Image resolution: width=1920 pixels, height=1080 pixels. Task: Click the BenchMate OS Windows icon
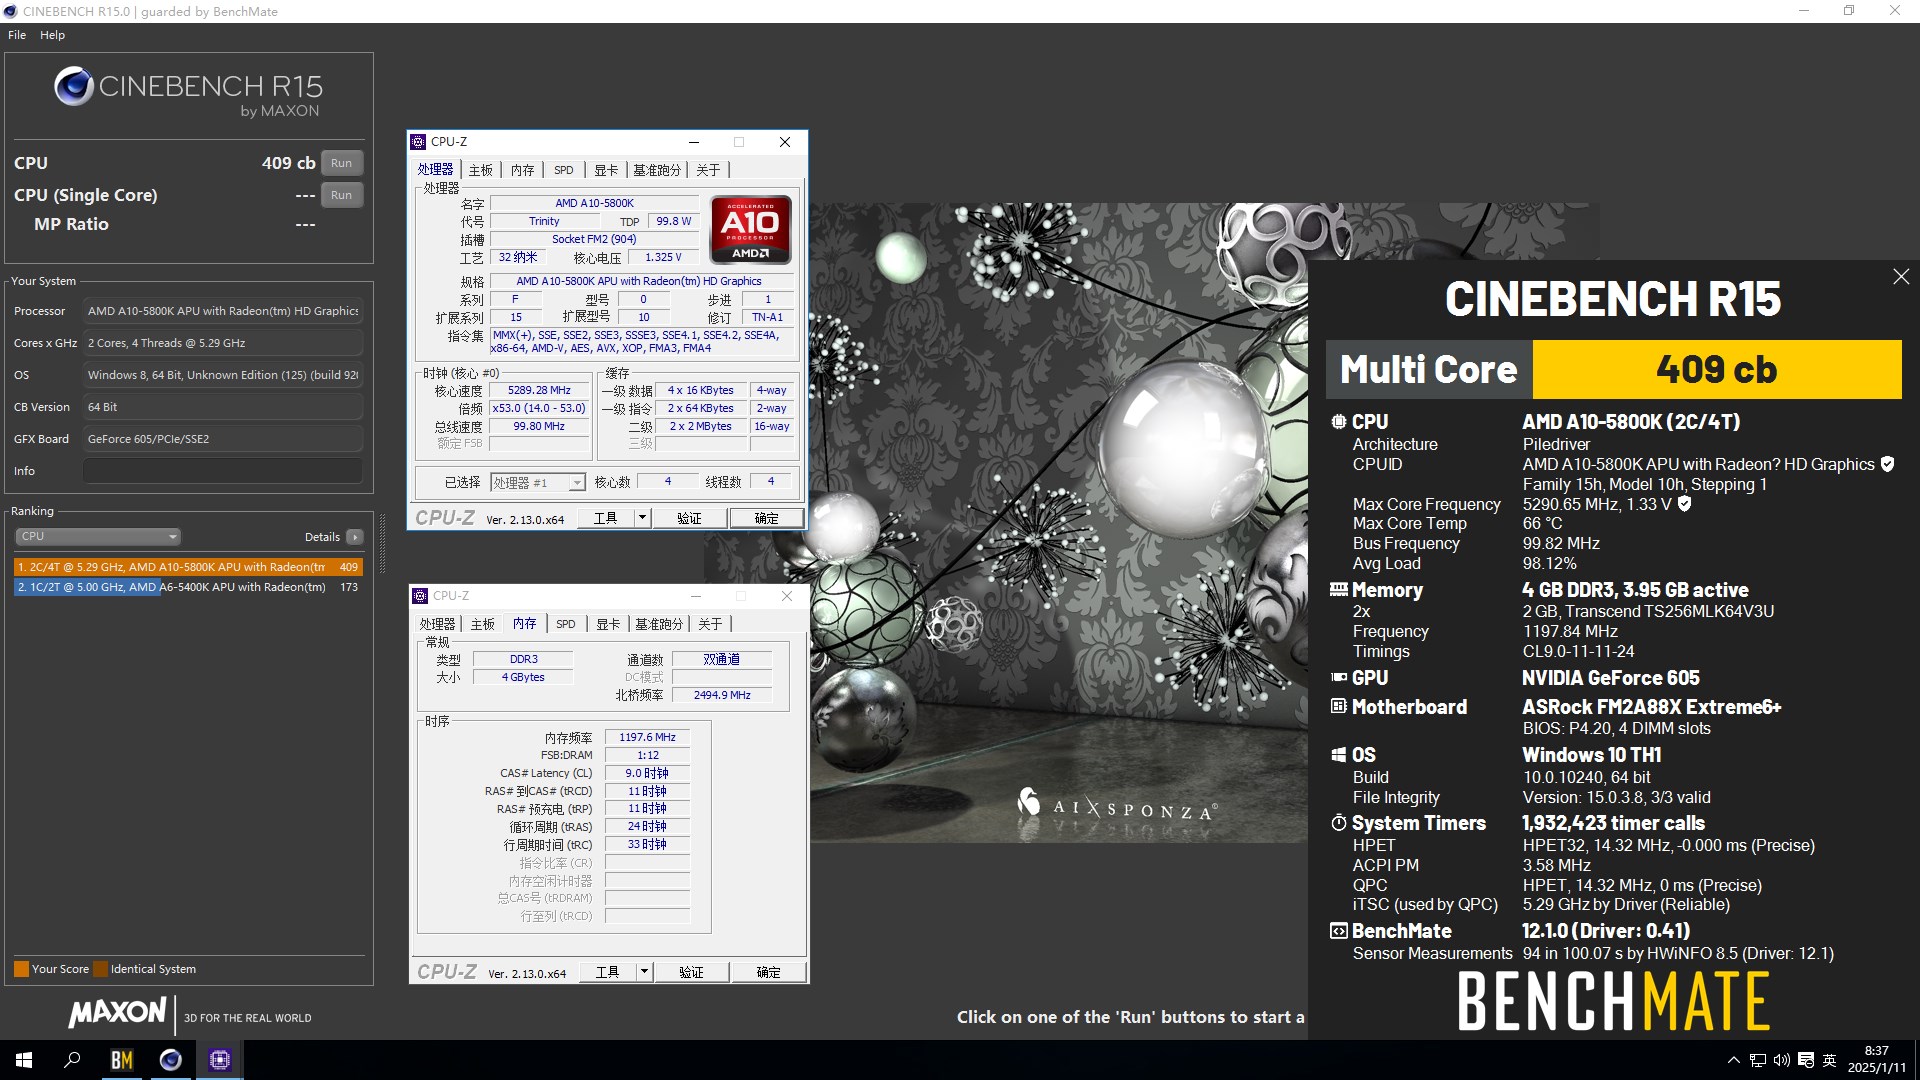click(1338, 755)
